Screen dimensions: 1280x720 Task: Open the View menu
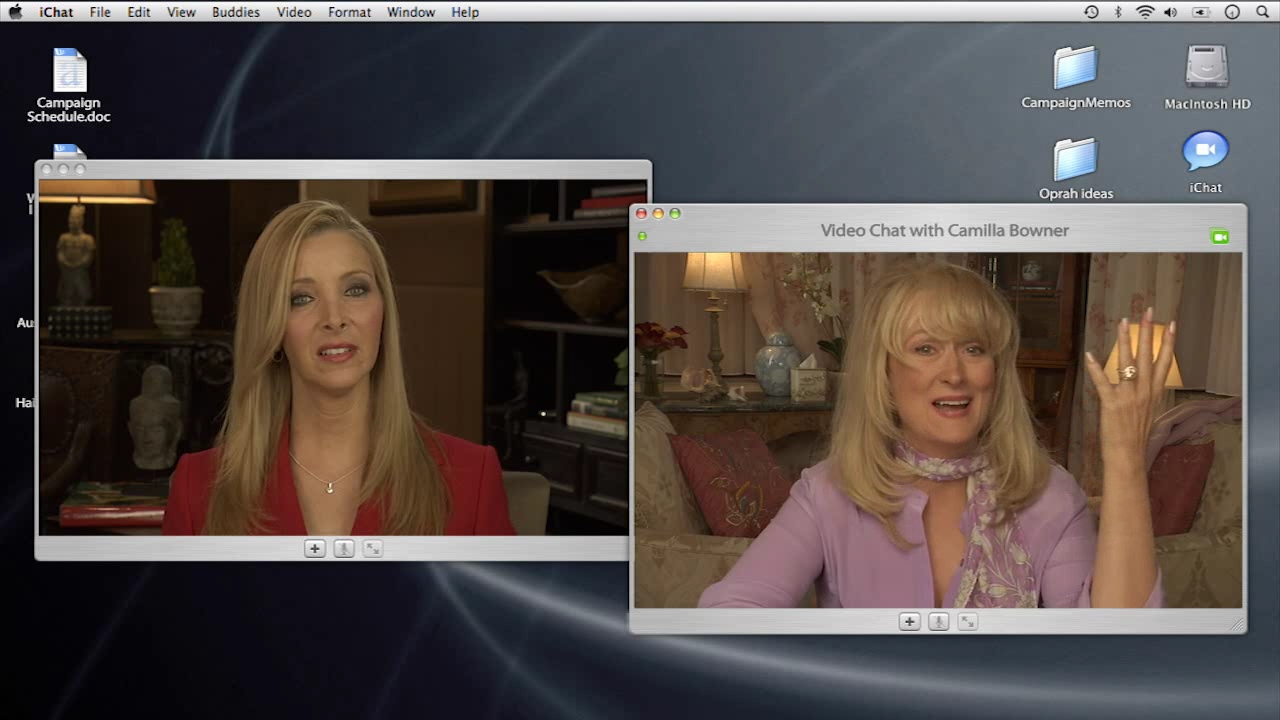[x=181, y=12]
